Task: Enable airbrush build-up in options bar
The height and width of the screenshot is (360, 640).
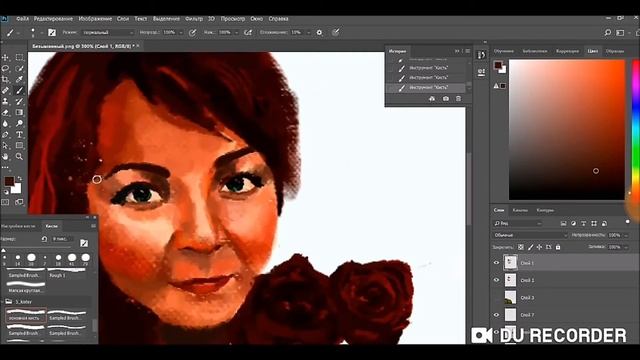Action: coord(248,32)
